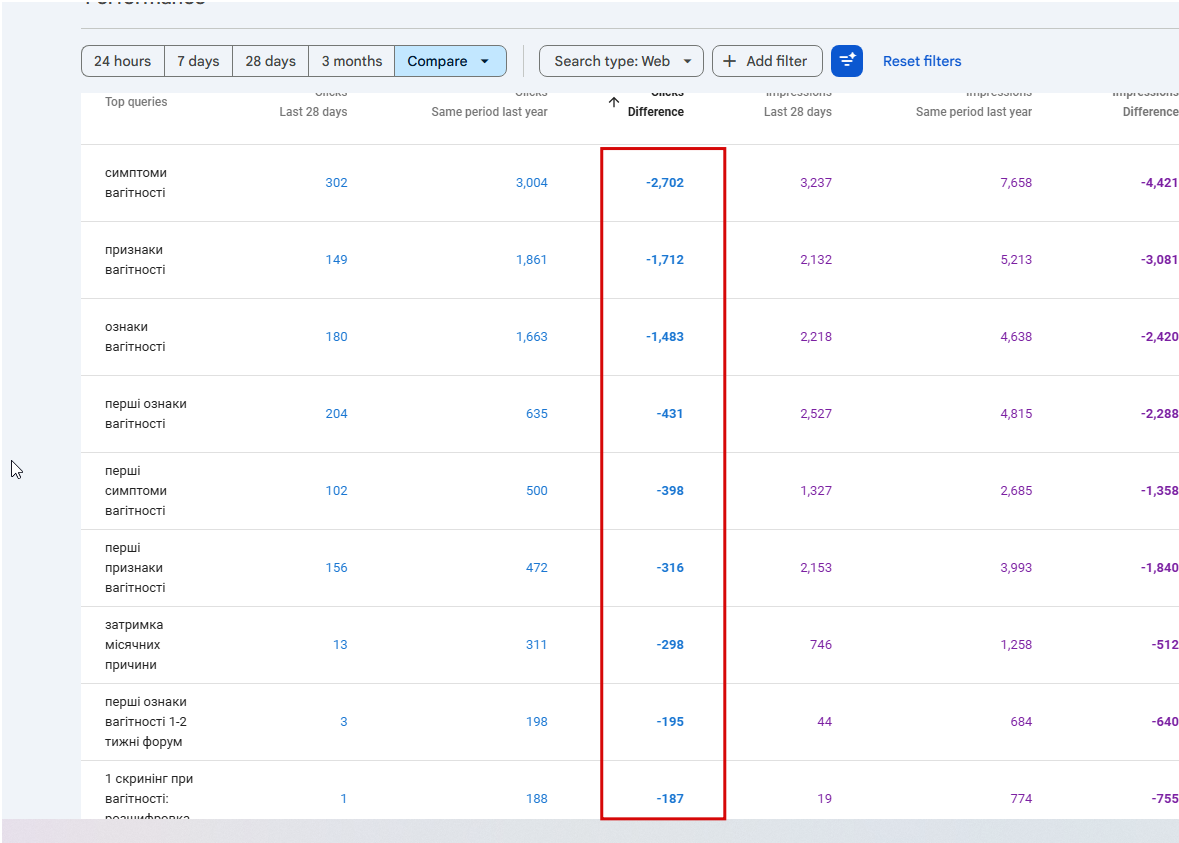This screenshot has width=1179, height=843.
Task: Click the last-year clicks value 311
Action: [536, 644]
